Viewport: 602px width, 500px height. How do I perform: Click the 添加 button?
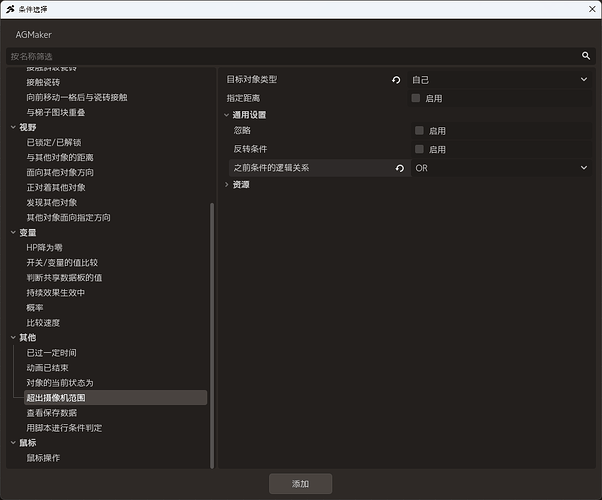[300, 483]
